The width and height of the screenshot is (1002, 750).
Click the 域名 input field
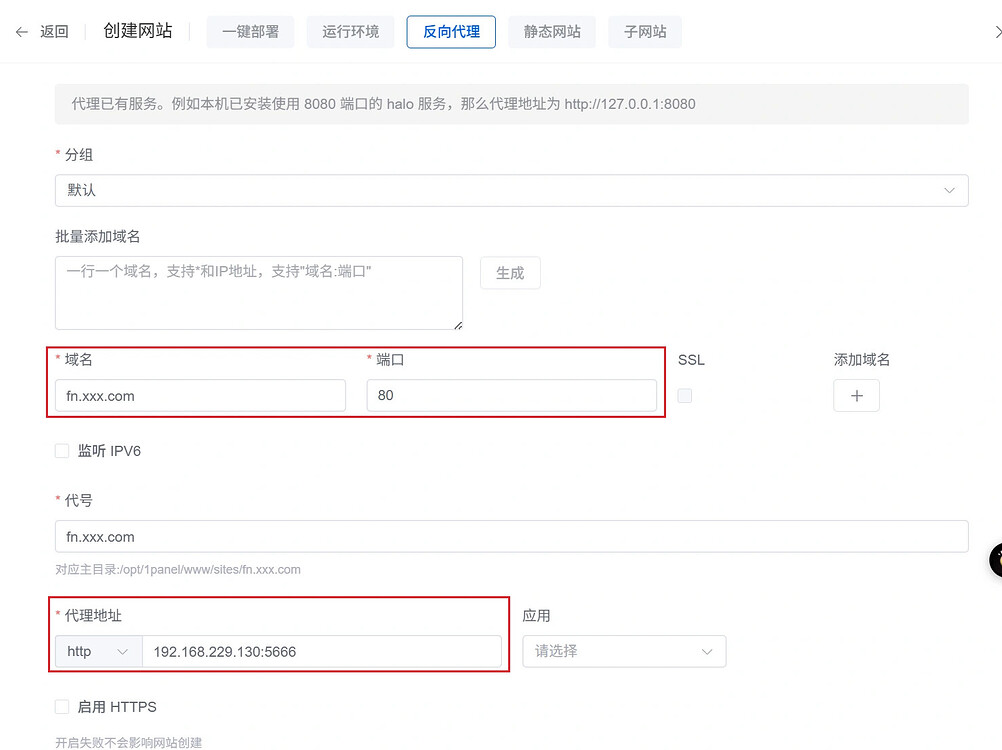tap(201, 395)
